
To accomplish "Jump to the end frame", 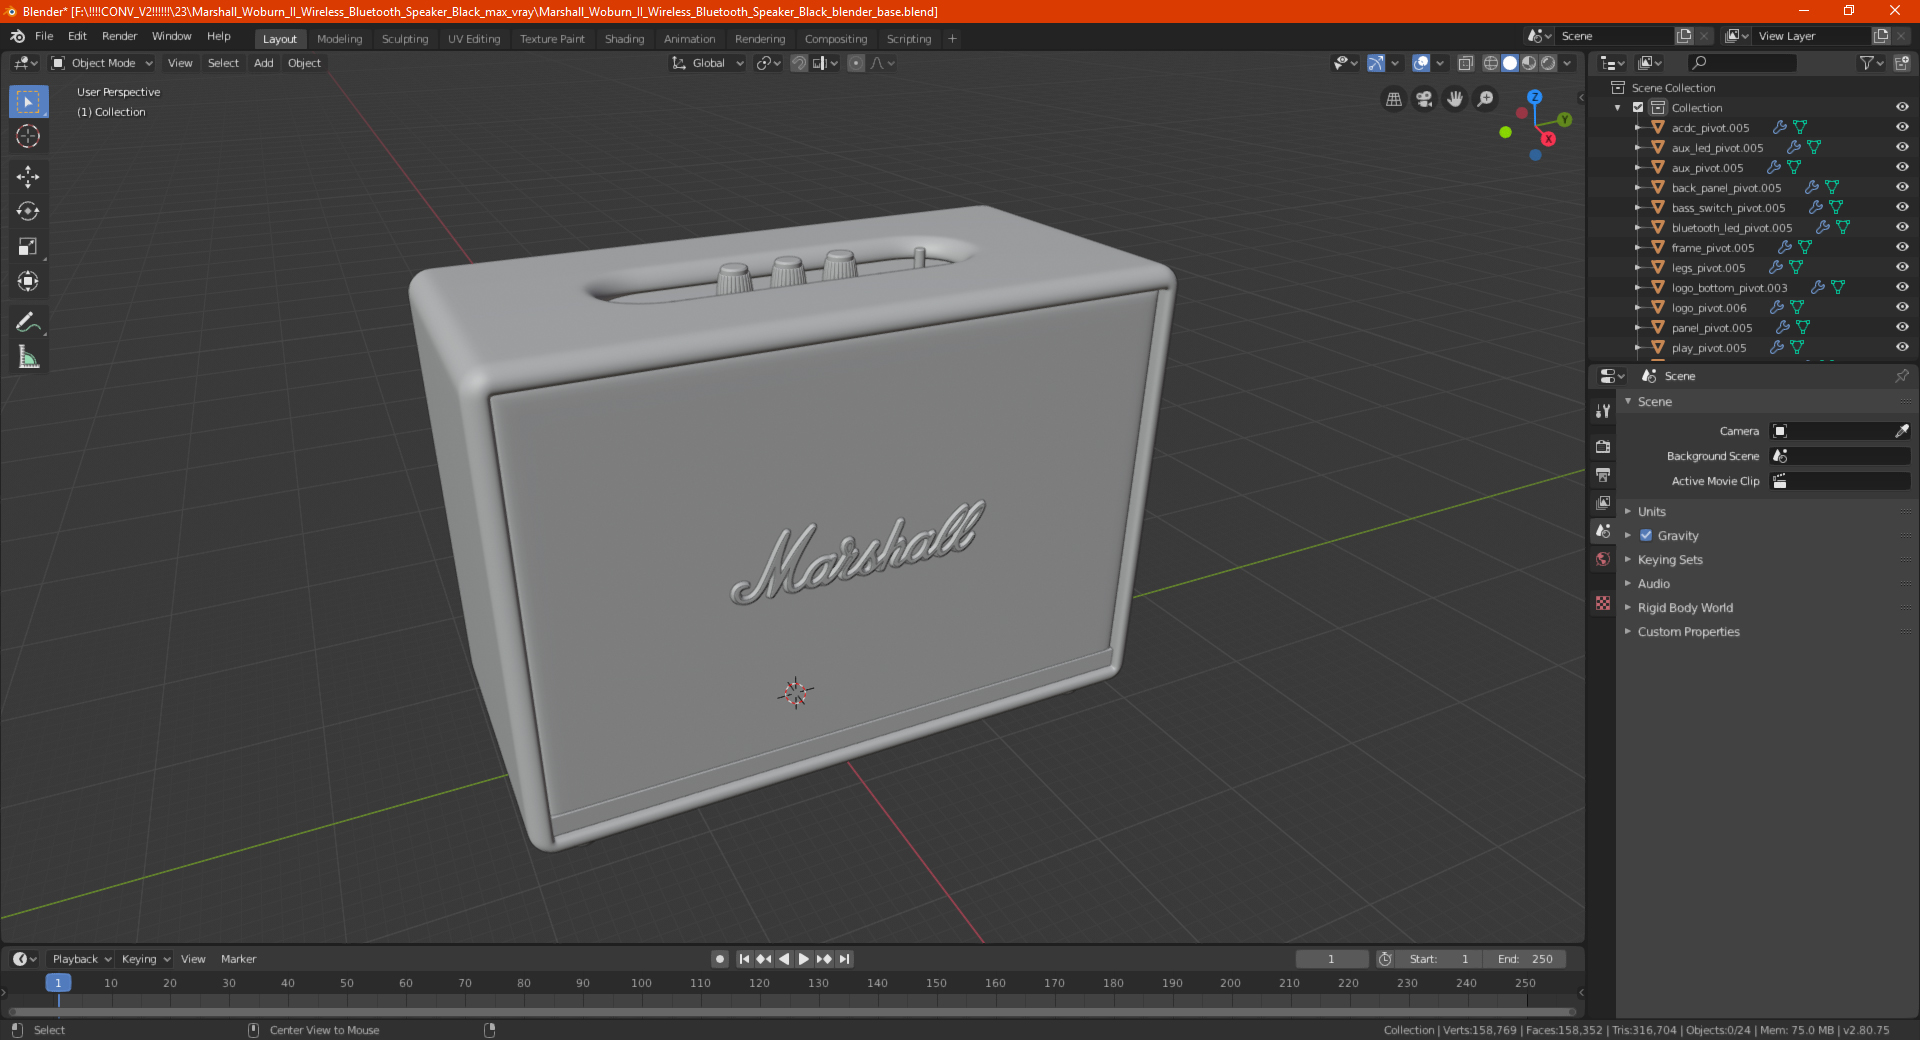I will [x=844, y=959].
